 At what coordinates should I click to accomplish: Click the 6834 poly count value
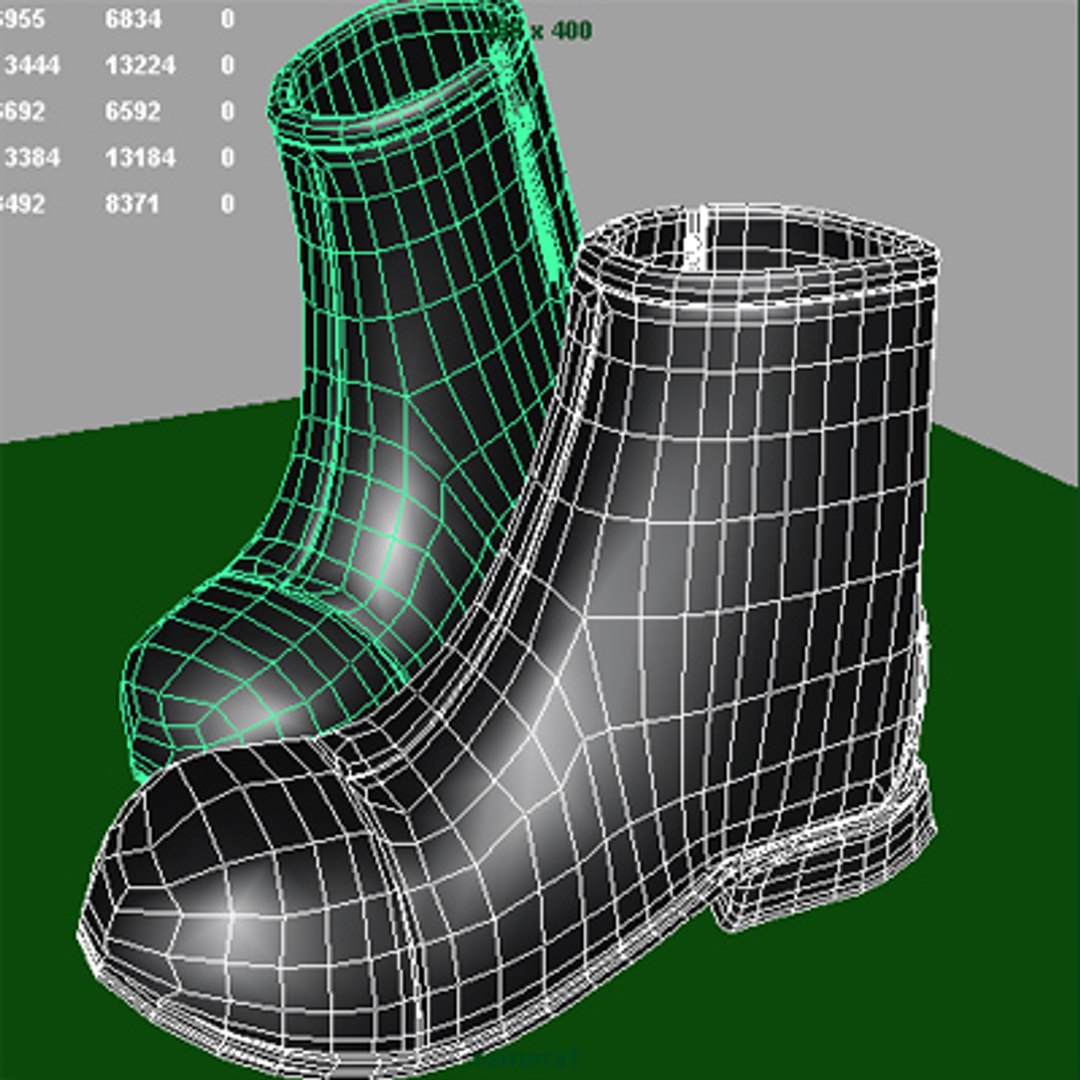click(x=134, y=19)
